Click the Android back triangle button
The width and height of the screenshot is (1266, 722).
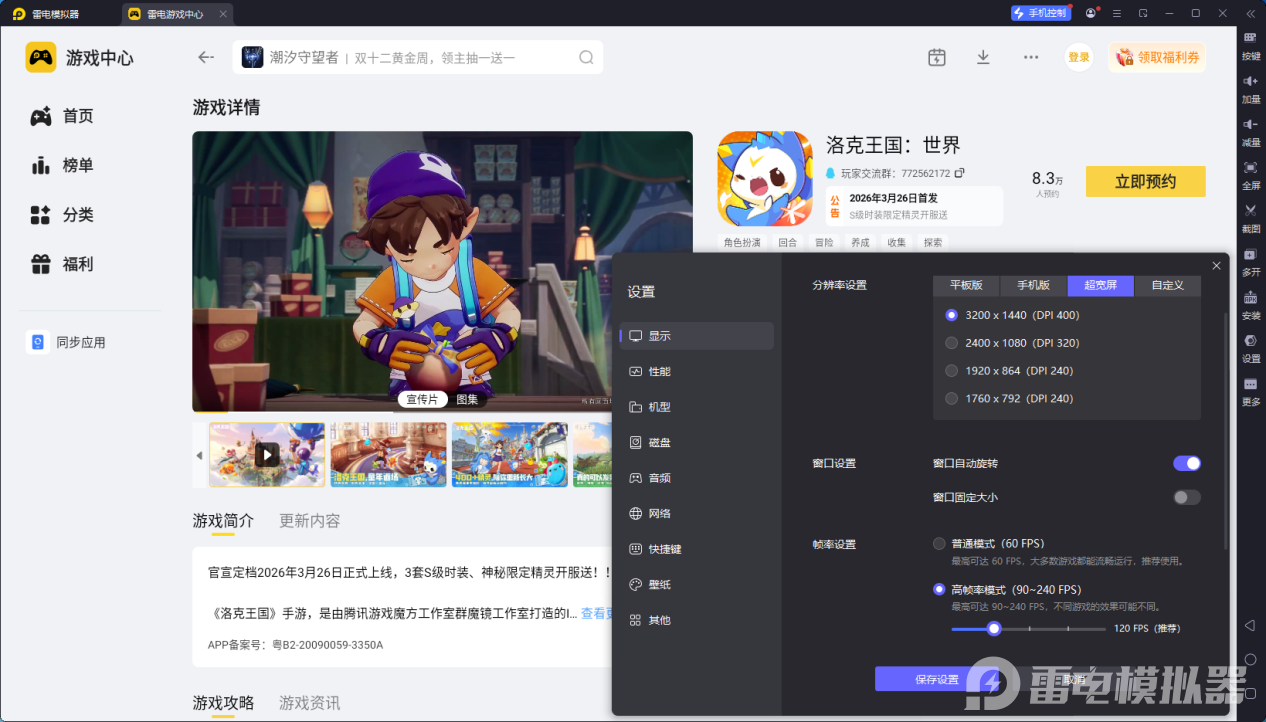(x=1250, y=625)
